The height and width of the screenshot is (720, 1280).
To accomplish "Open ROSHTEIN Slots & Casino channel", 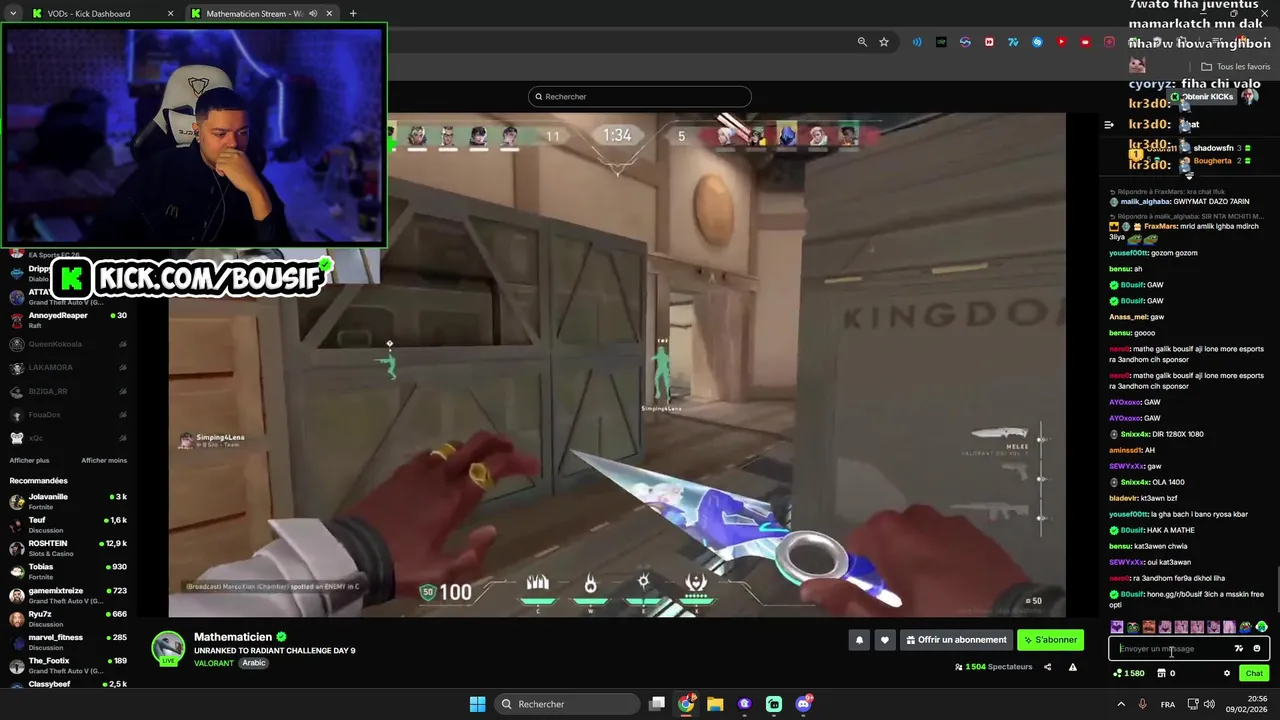I will (68, 548).
